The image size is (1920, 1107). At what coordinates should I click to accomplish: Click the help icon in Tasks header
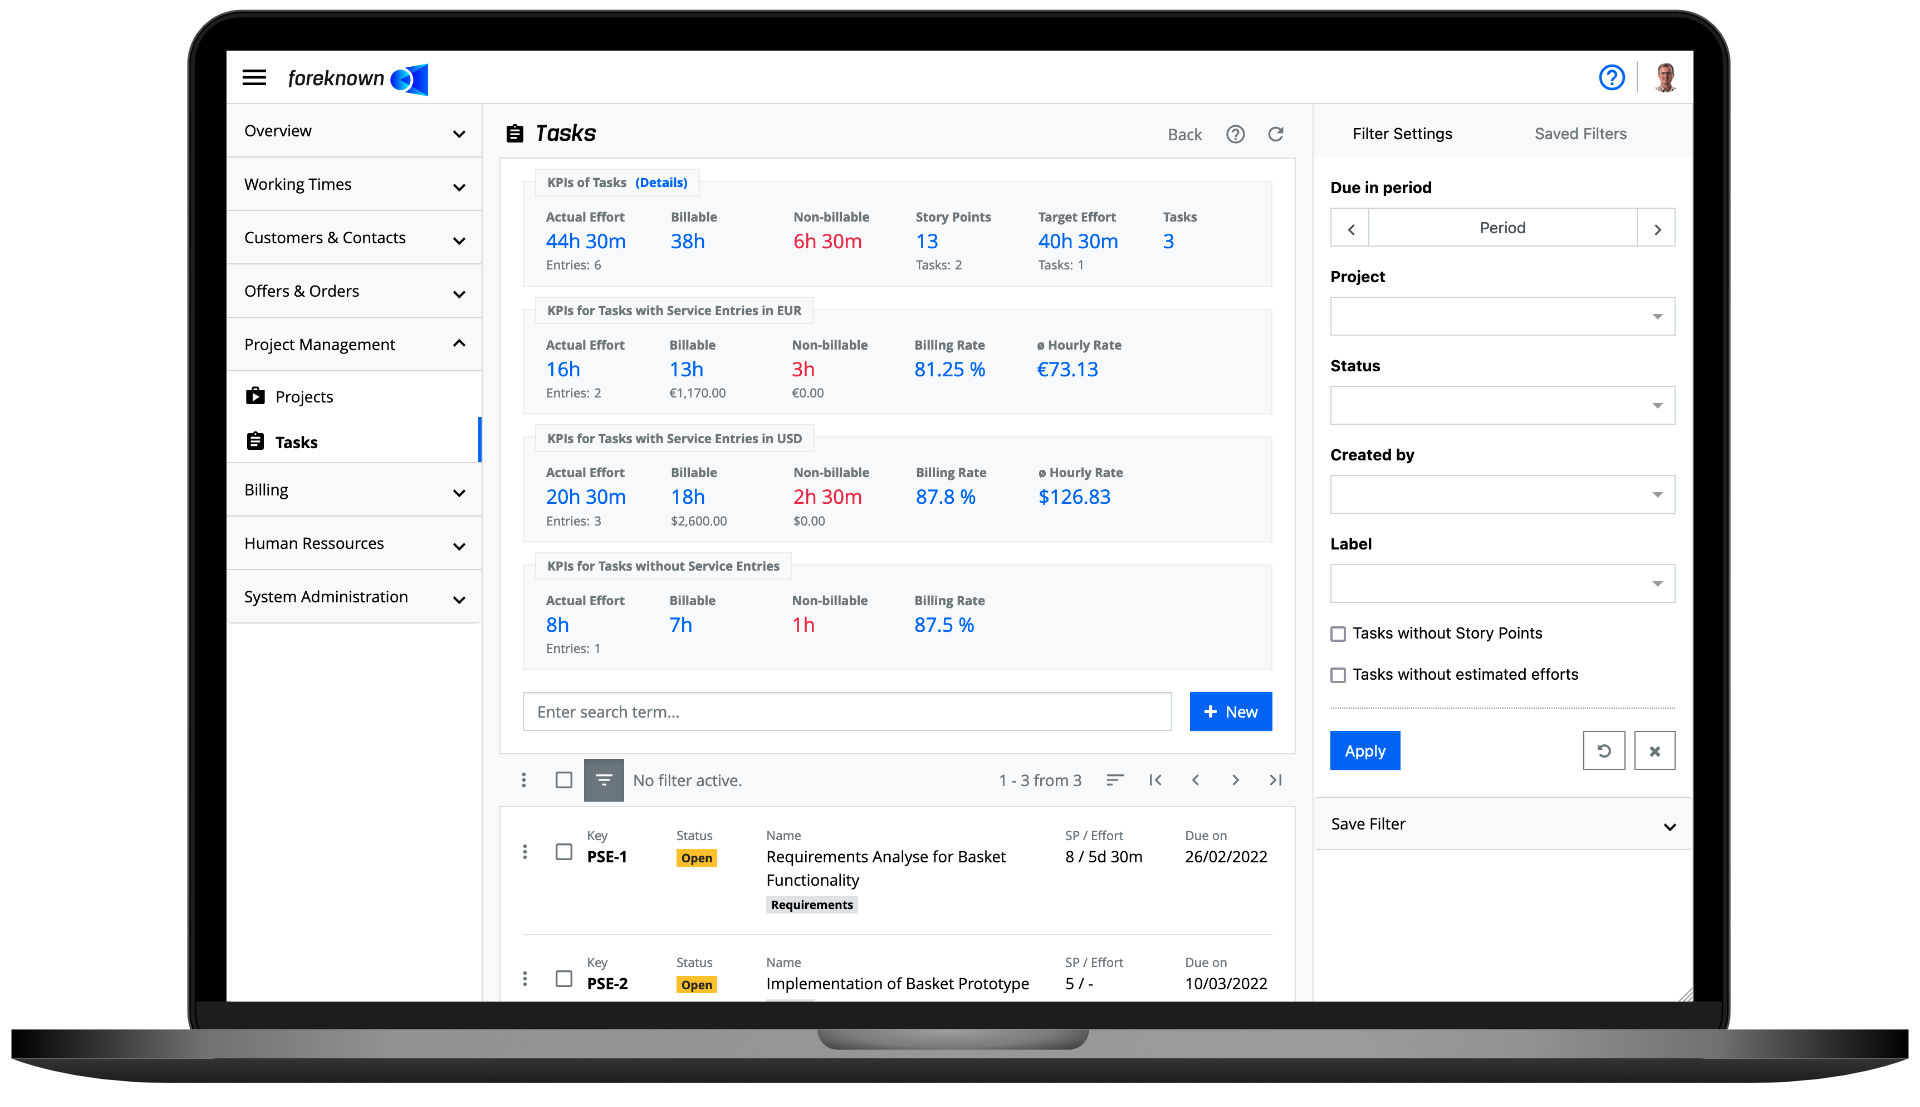click(1237, 133)
